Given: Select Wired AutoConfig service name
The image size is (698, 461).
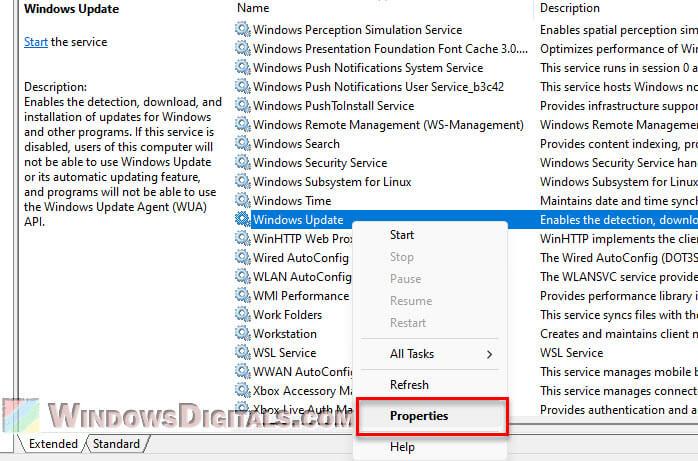Looking at the screenshot, I should (300, 258).
